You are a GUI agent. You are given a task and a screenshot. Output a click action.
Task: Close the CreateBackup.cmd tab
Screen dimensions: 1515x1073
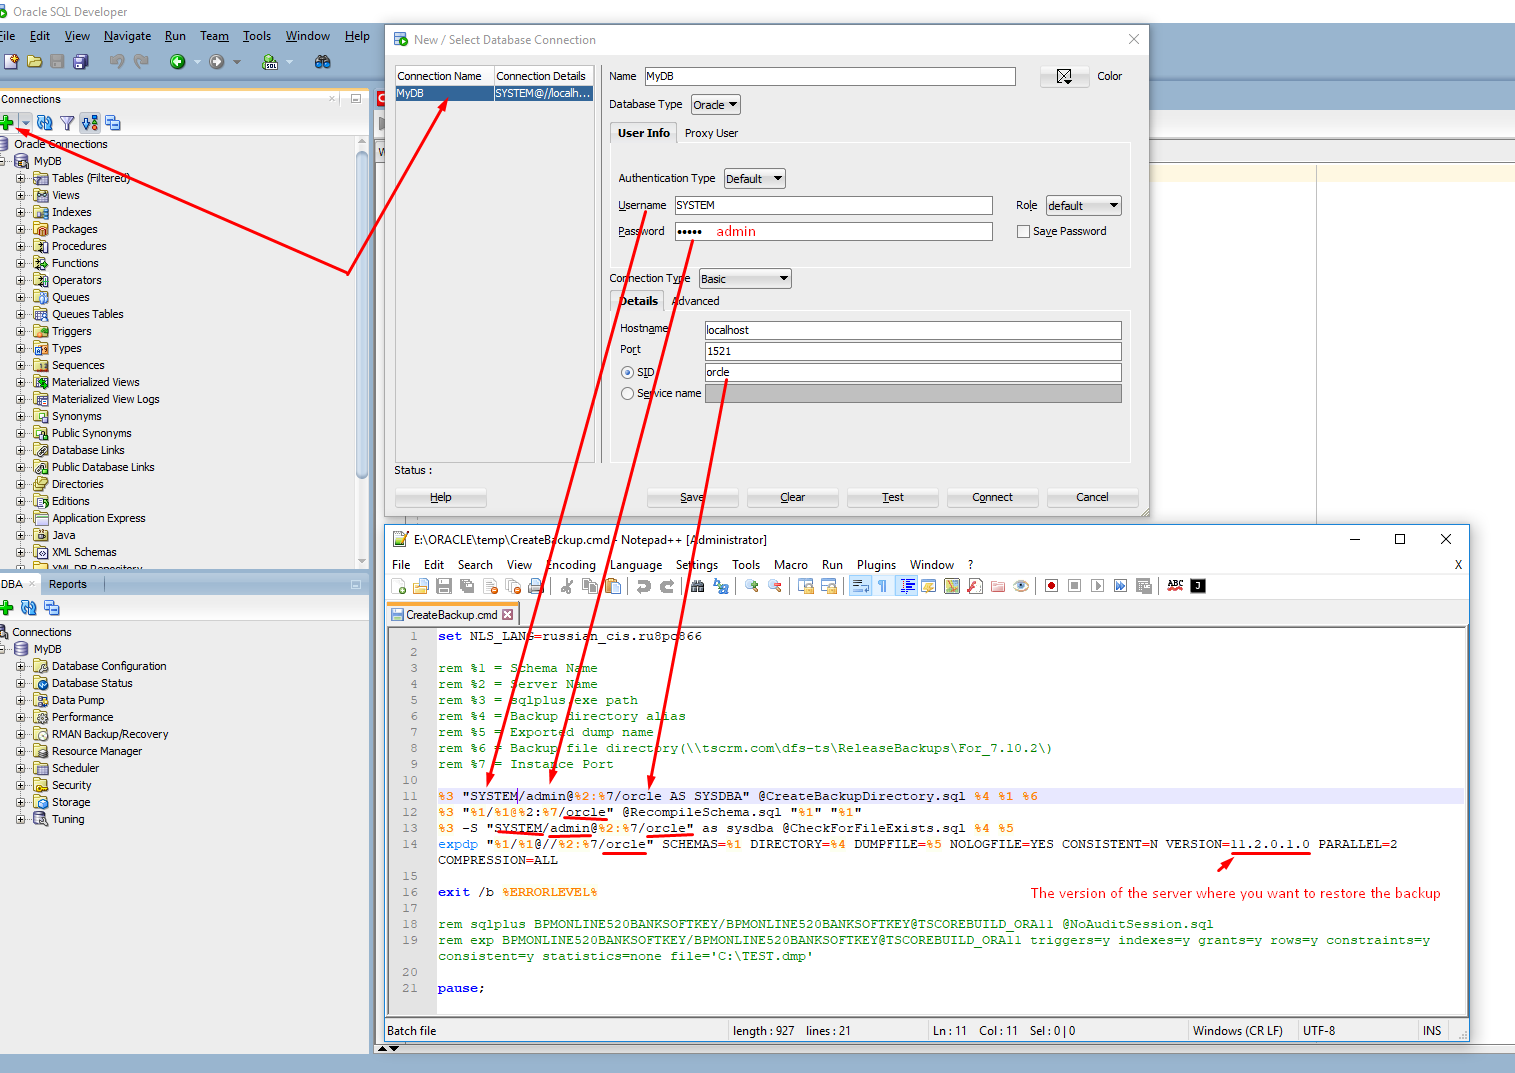(508, 615)
